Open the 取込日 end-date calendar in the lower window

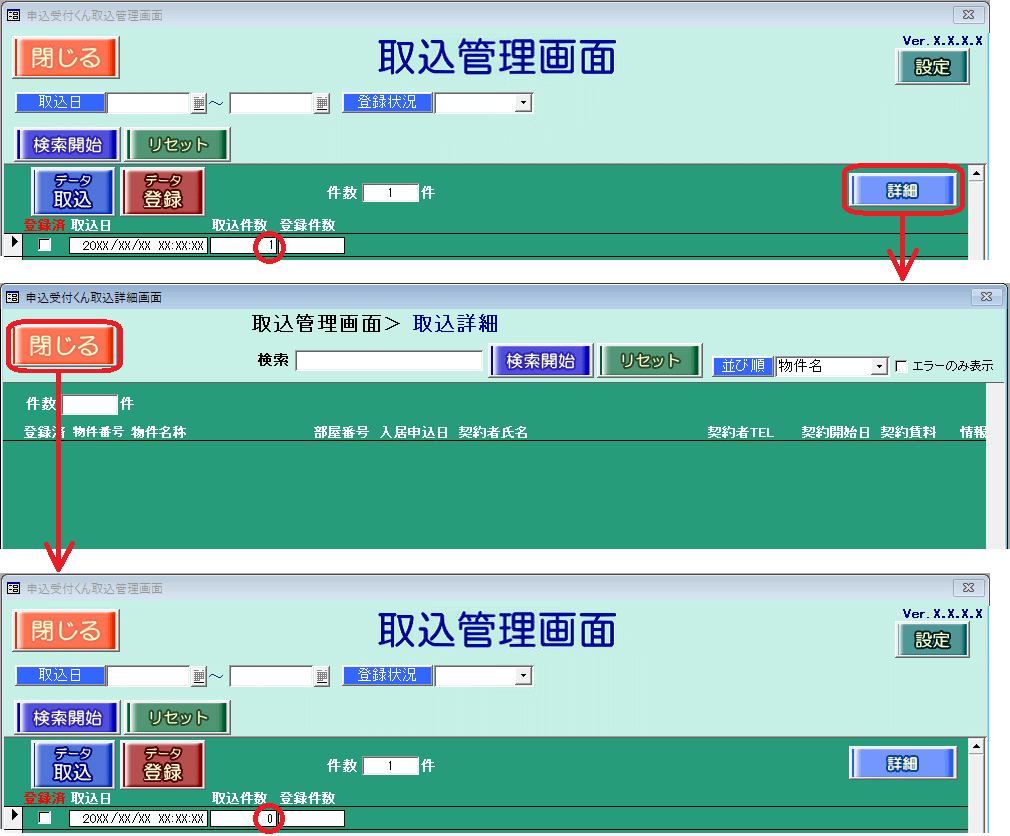pos(321,677)
